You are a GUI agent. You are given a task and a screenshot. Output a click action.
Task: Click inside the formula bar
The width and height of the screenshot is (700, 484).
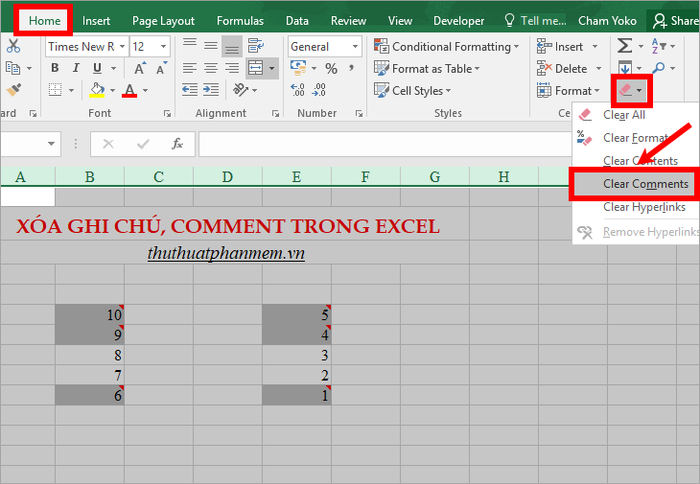pyautogui.click(x=385, y=144)
